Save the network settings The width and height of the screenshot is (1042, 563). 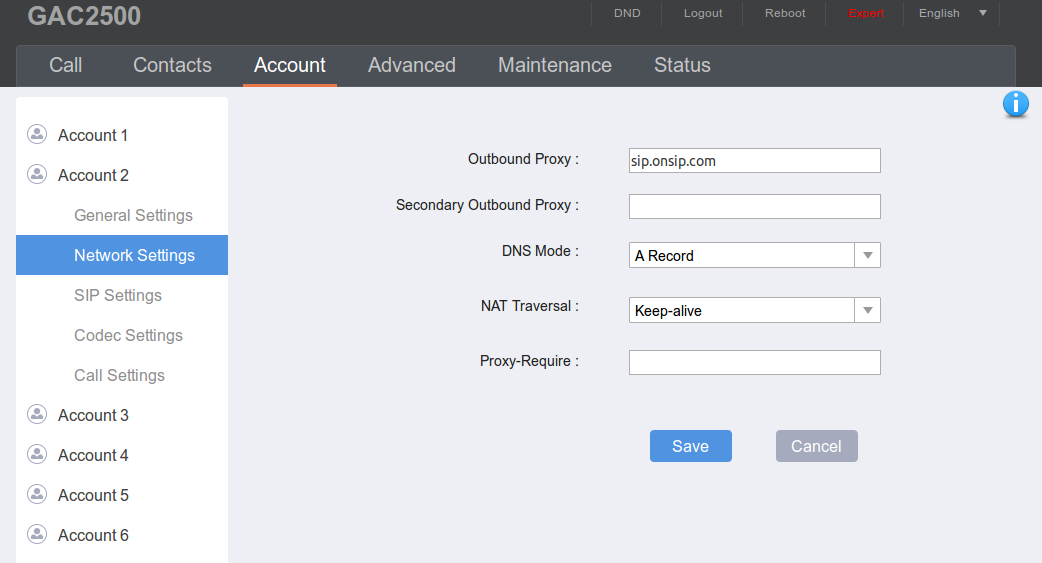[x=690, y=446]
